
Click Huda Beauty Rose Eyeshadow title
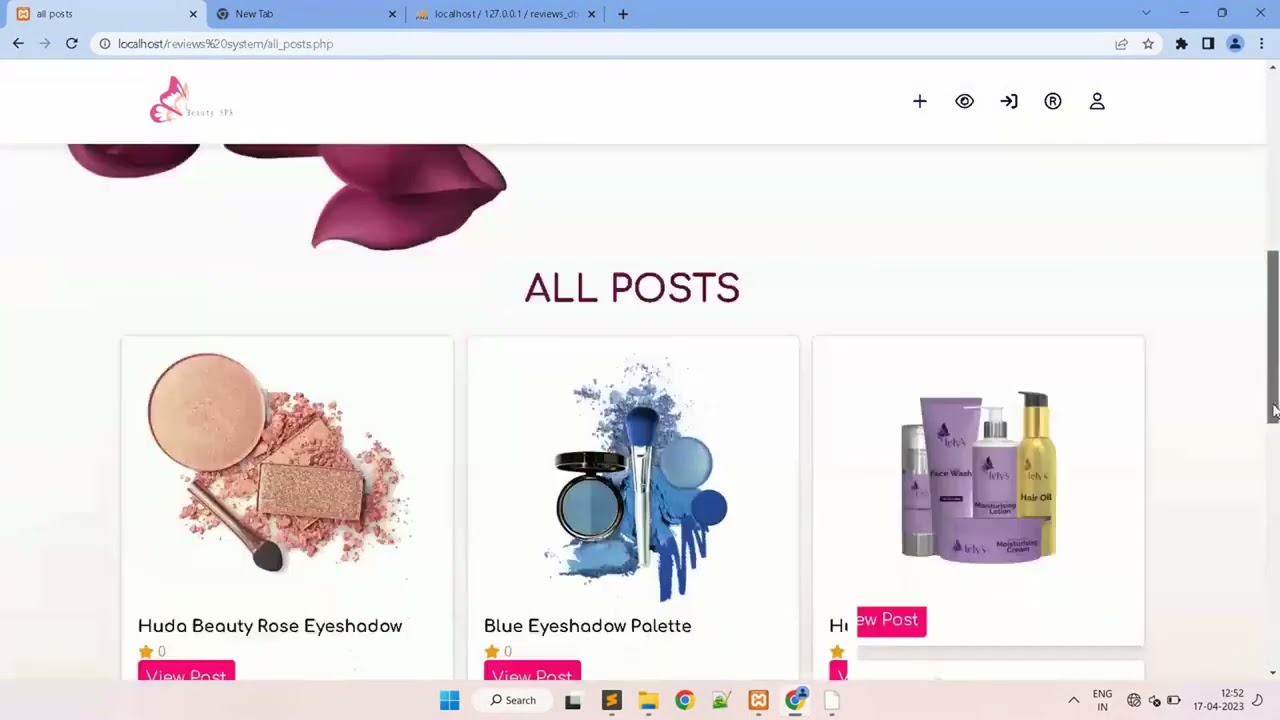point(270,626)
